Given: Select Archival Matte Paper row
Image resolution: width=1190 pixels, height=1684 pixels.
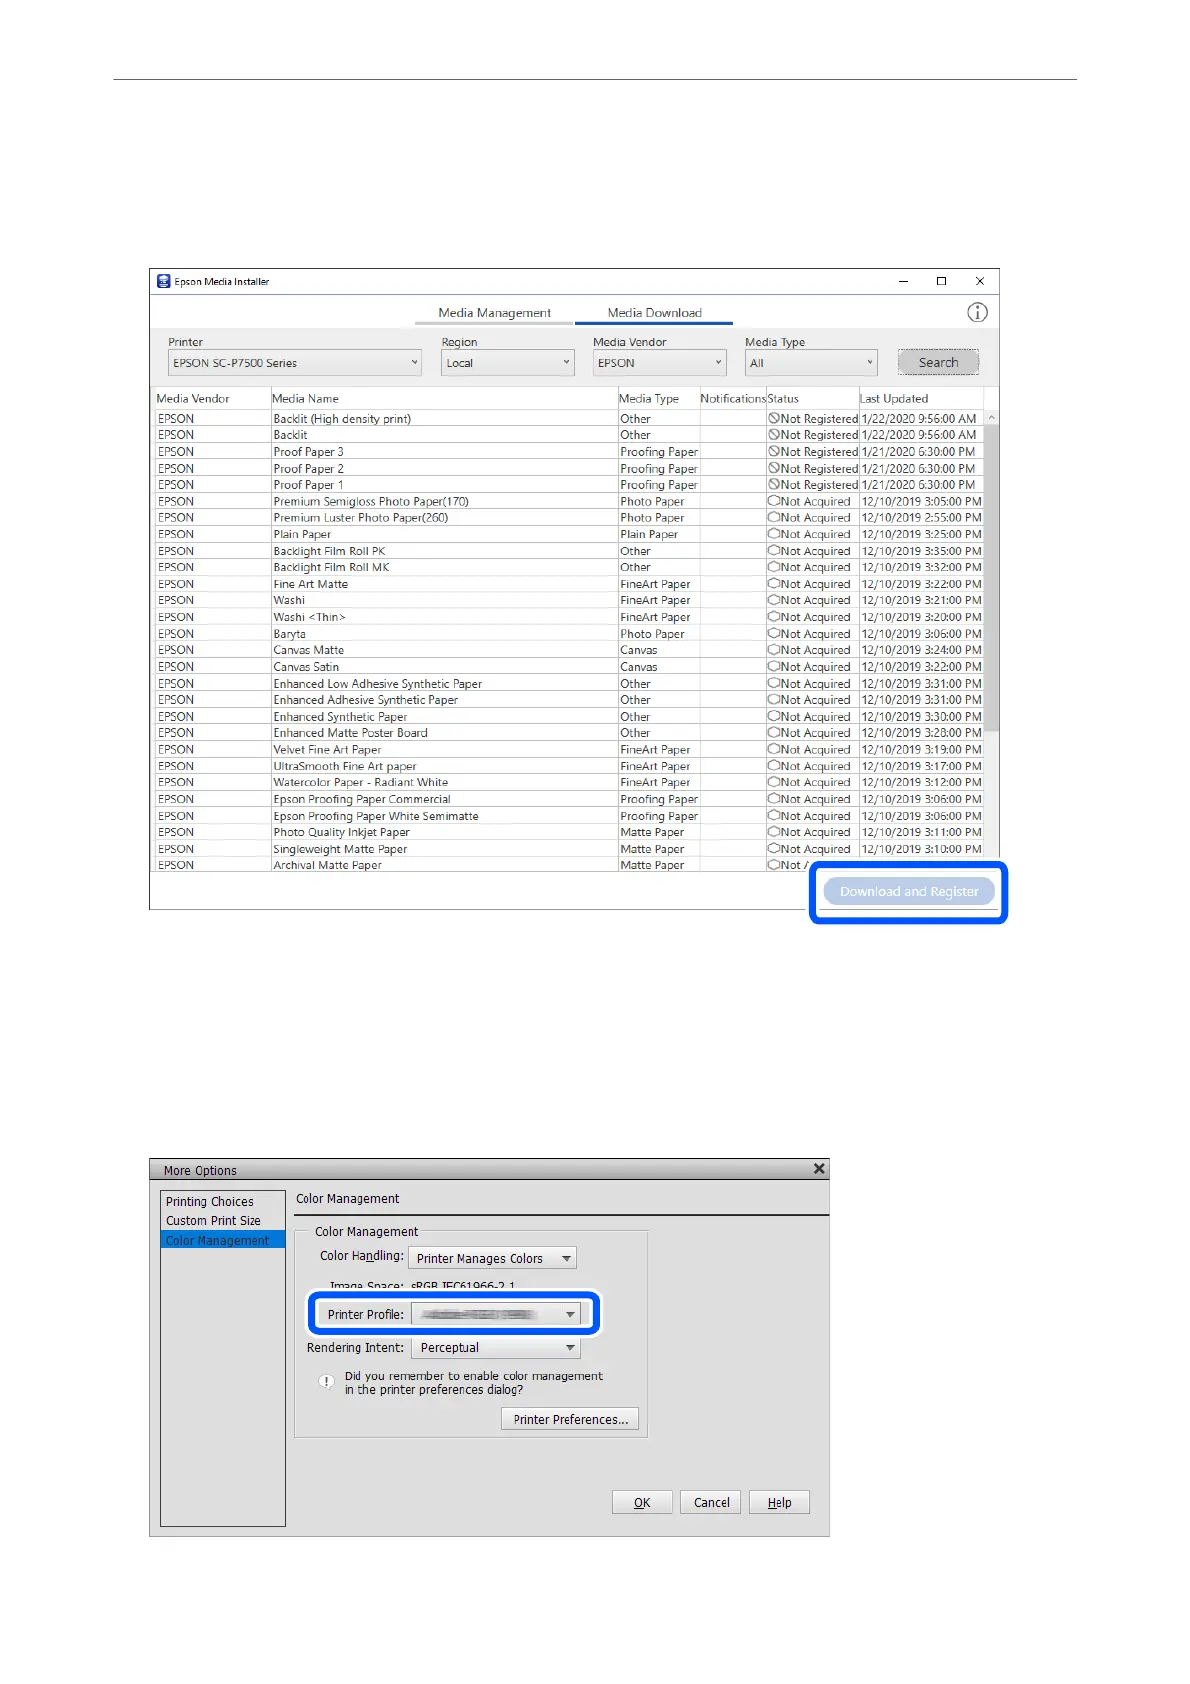Looking at the screenshot, I should 569,865.
